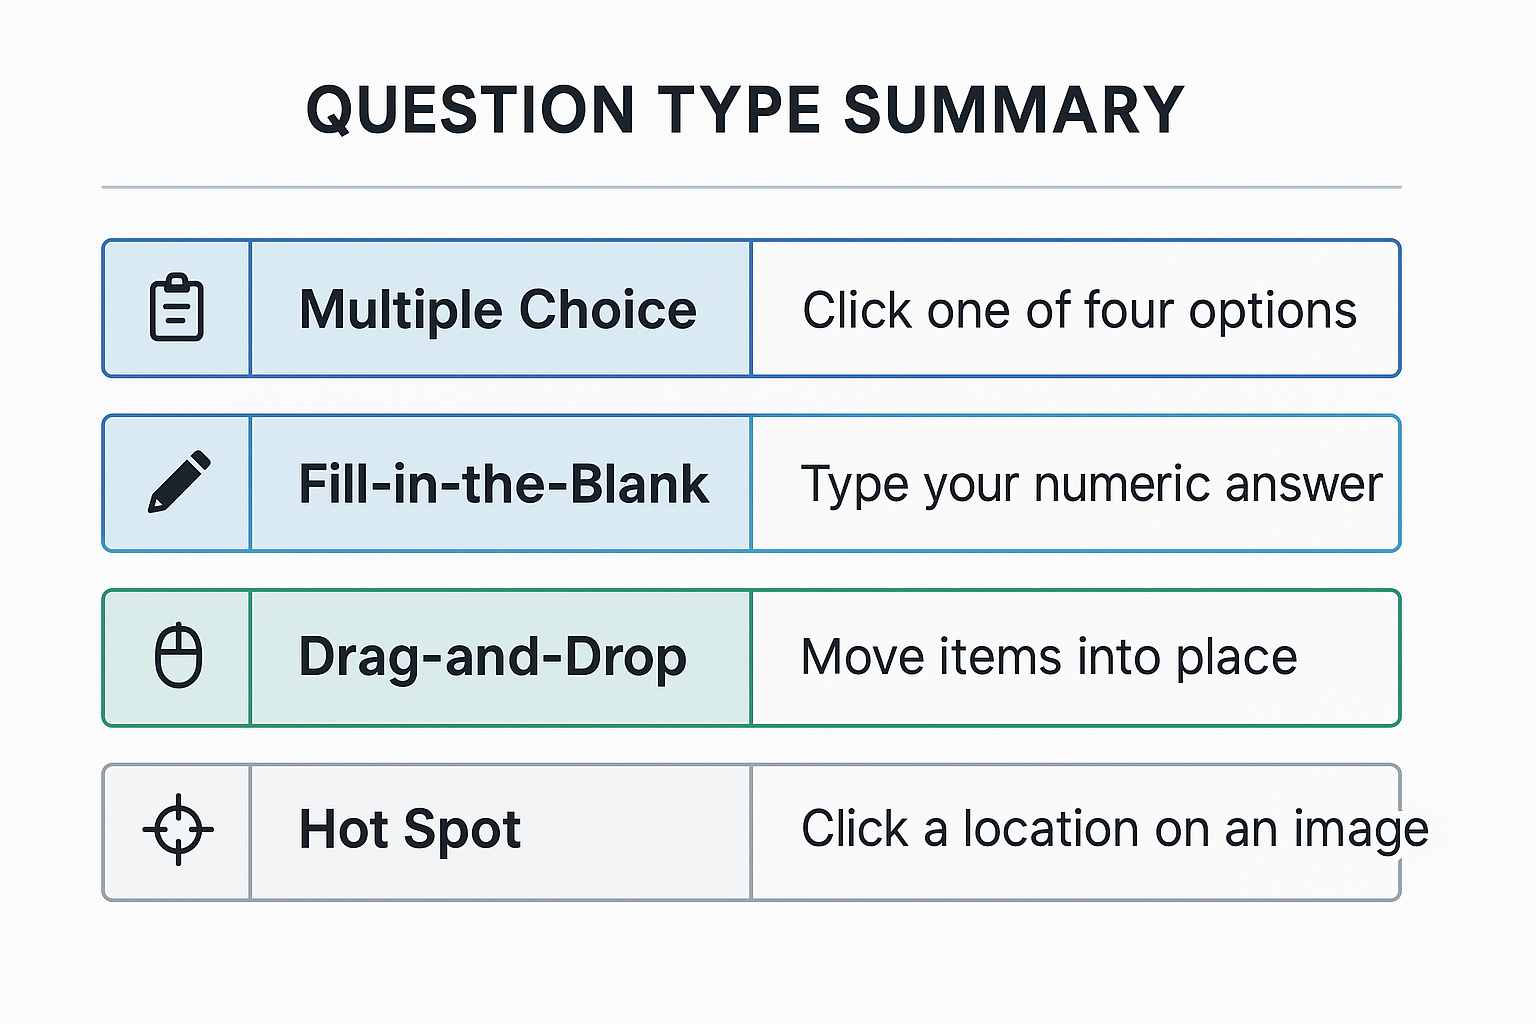Choose the Hot Spot label
Viewport: 1536px width, 1024px height.
[410, 830]
